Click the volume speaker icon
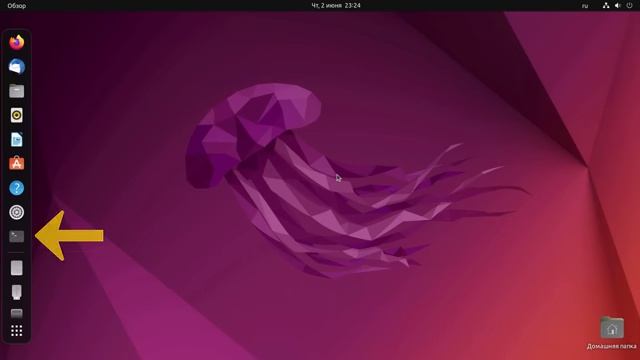The width and height of the screenshot is (640, 360). click(x=618, y=5)
